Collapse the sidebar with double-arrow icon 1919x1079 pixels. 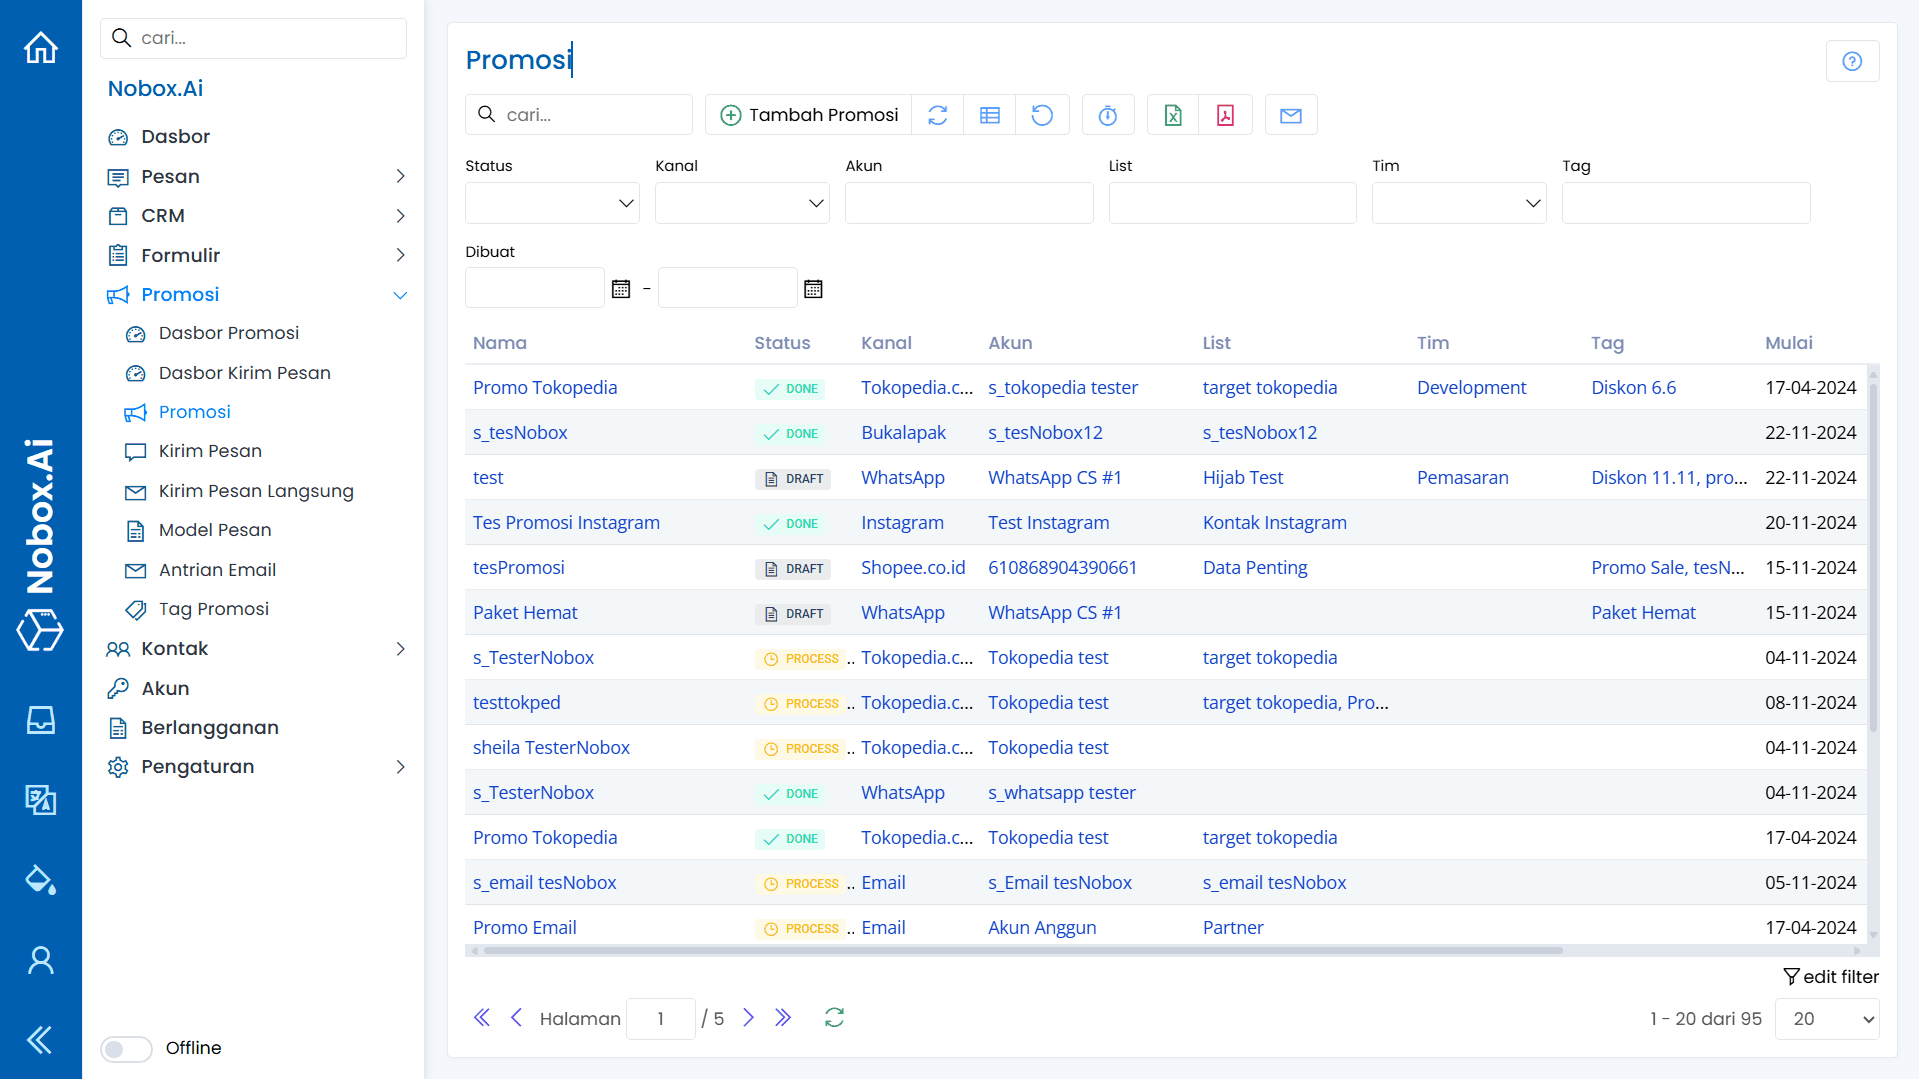tap(40, 1040)
